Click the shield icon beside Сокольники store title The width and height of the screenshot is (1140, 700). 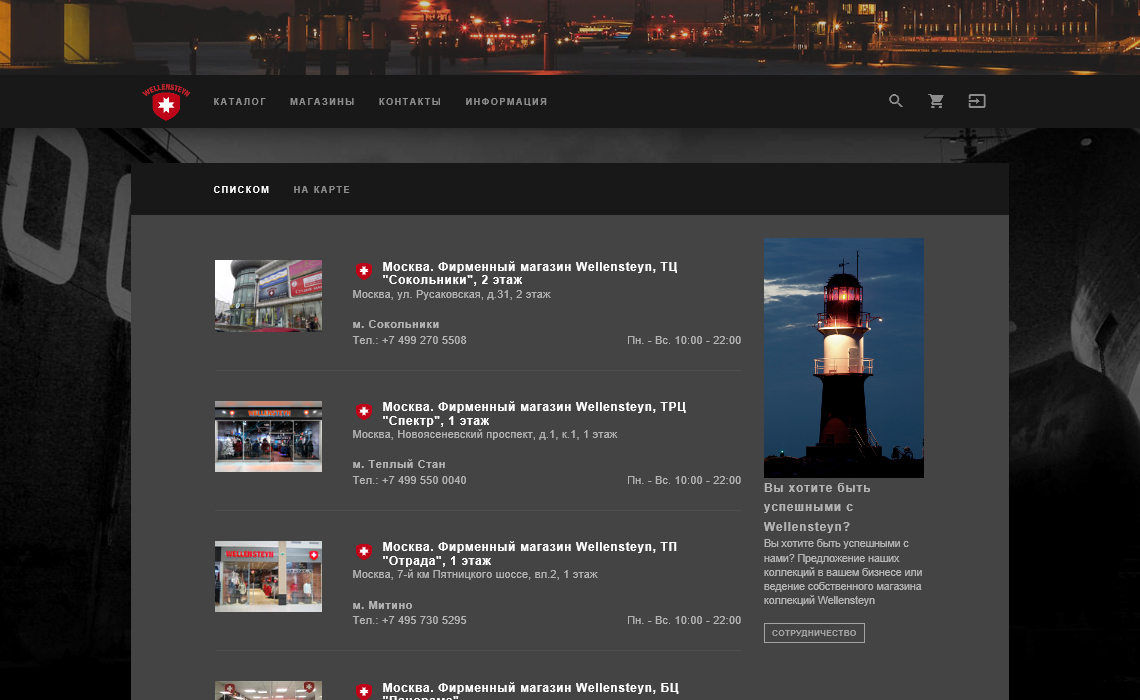pos(364,270)
